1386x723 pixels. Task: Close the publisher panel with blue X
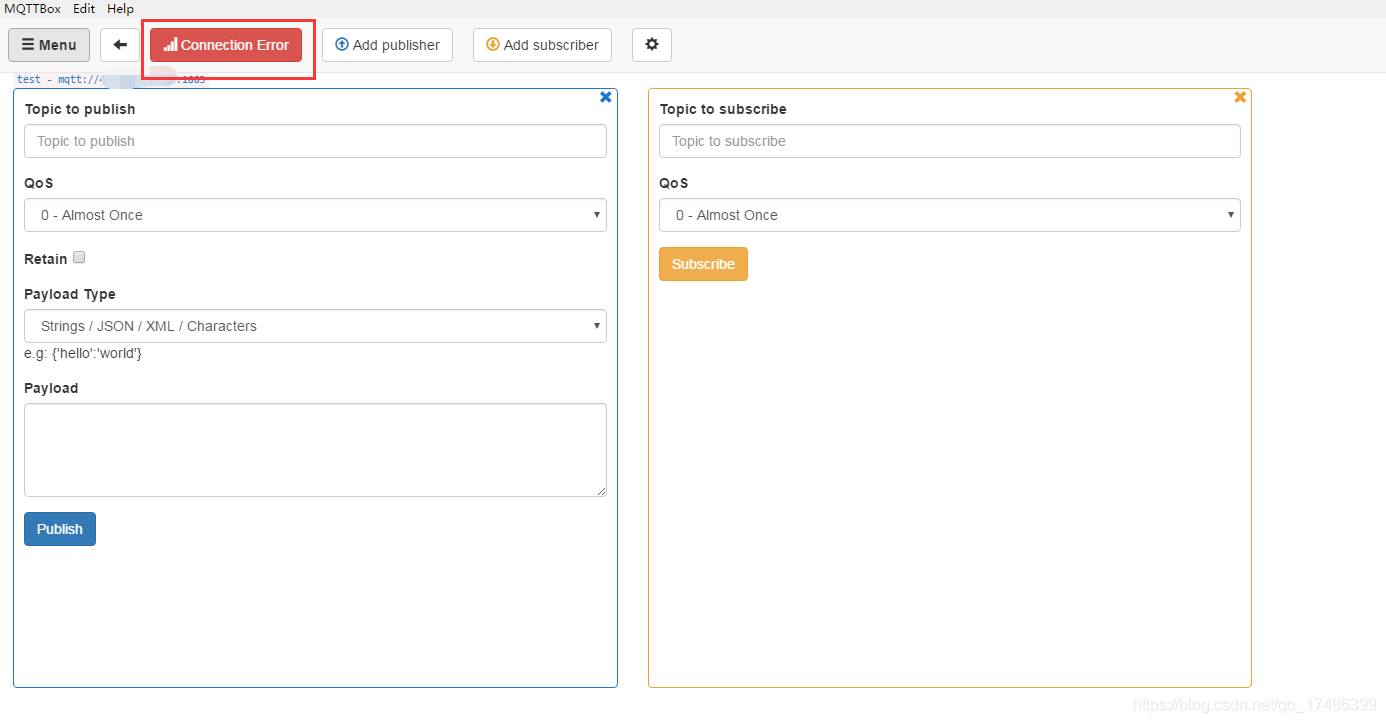[x=605, y=97]
